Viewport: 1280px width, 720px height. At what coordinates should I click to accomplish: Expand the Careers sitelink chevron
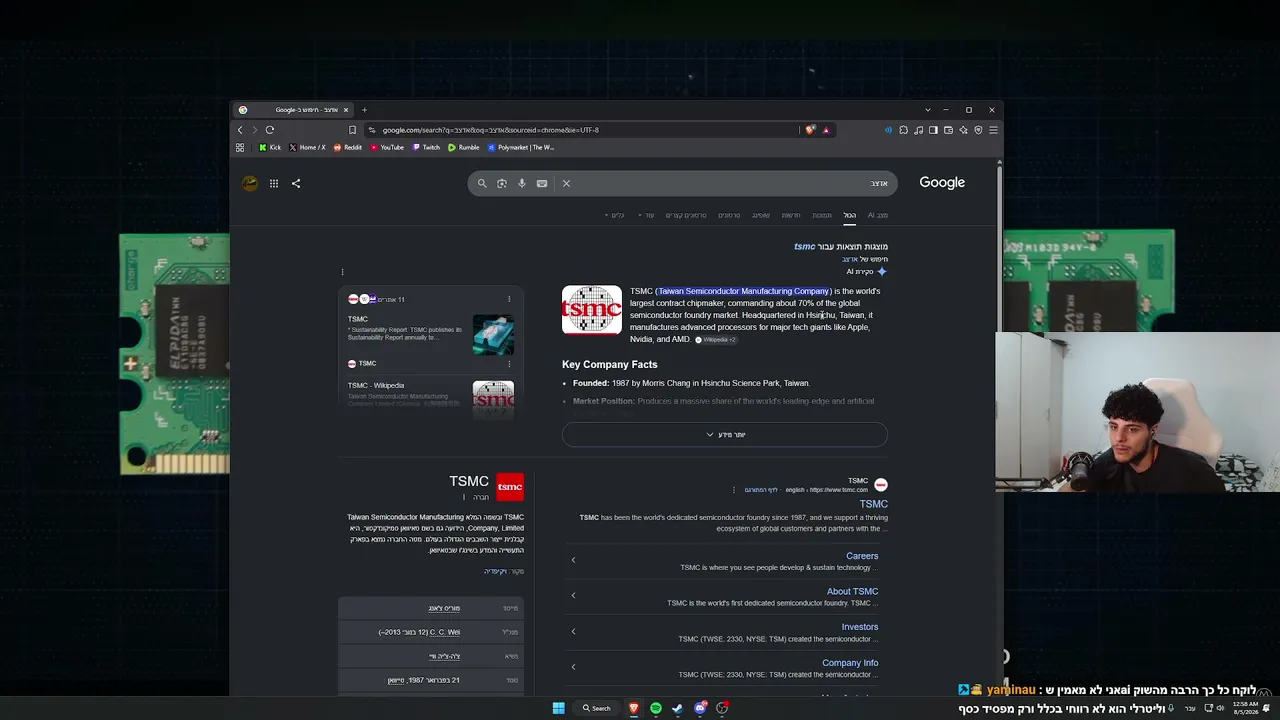coord(573,560)
